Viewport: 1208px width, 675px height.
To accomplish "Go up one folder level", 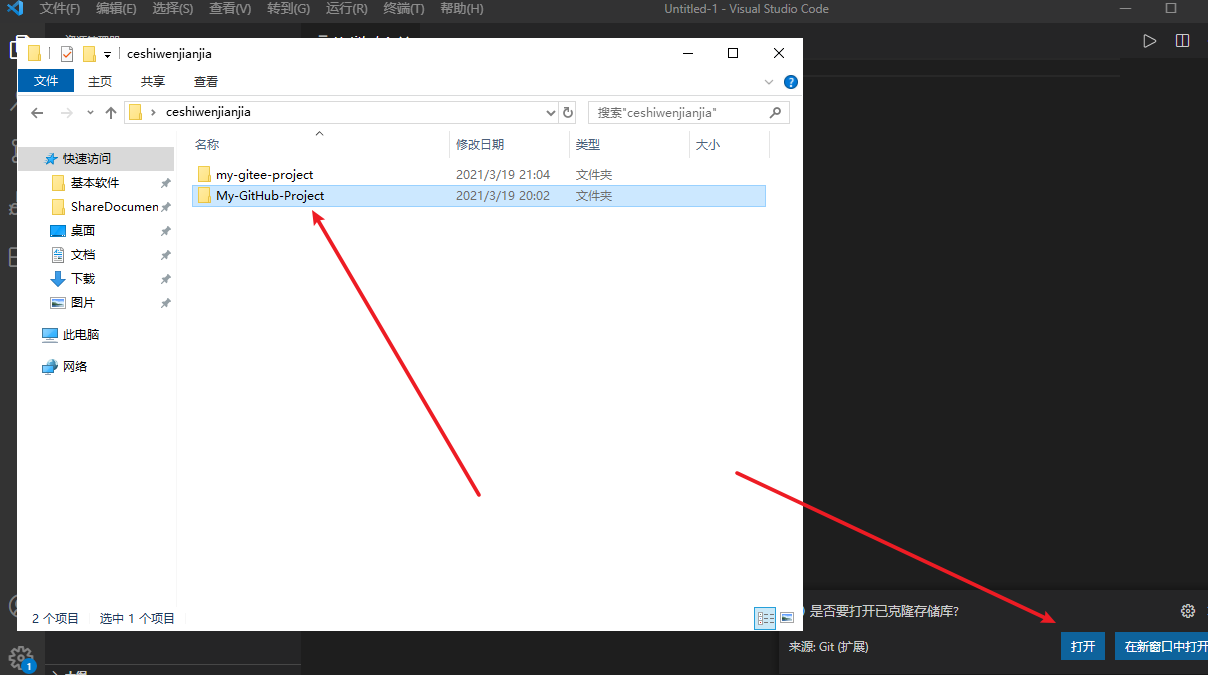I will 111,113.
